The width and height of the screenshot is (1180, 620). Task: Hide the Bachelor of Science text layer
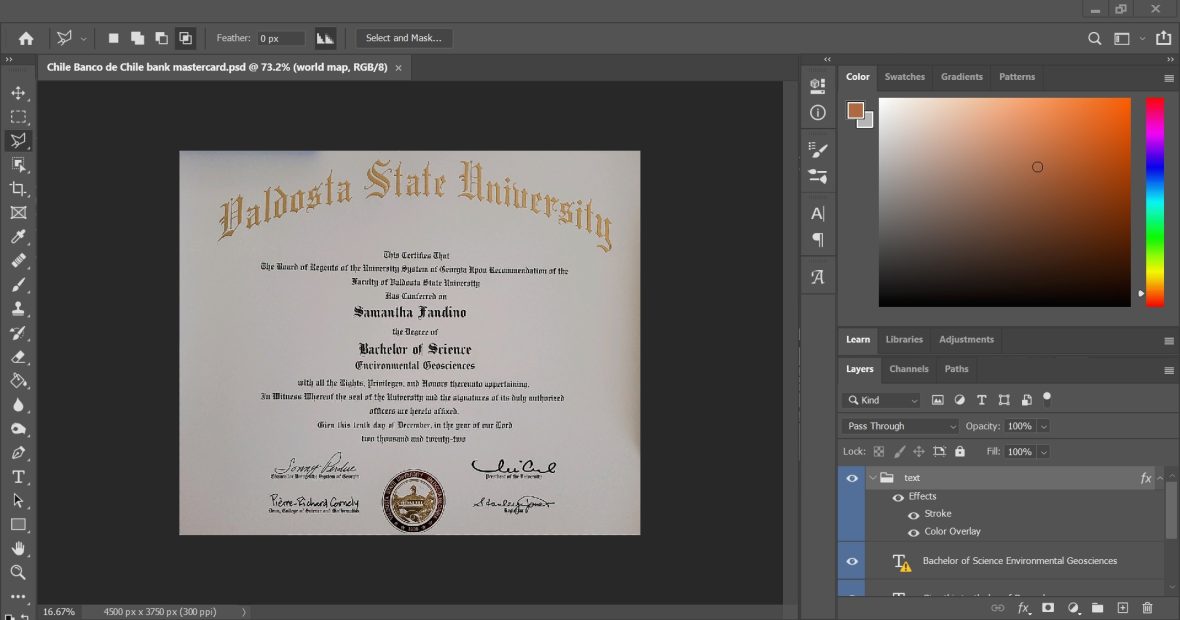(x=852, y=561)
